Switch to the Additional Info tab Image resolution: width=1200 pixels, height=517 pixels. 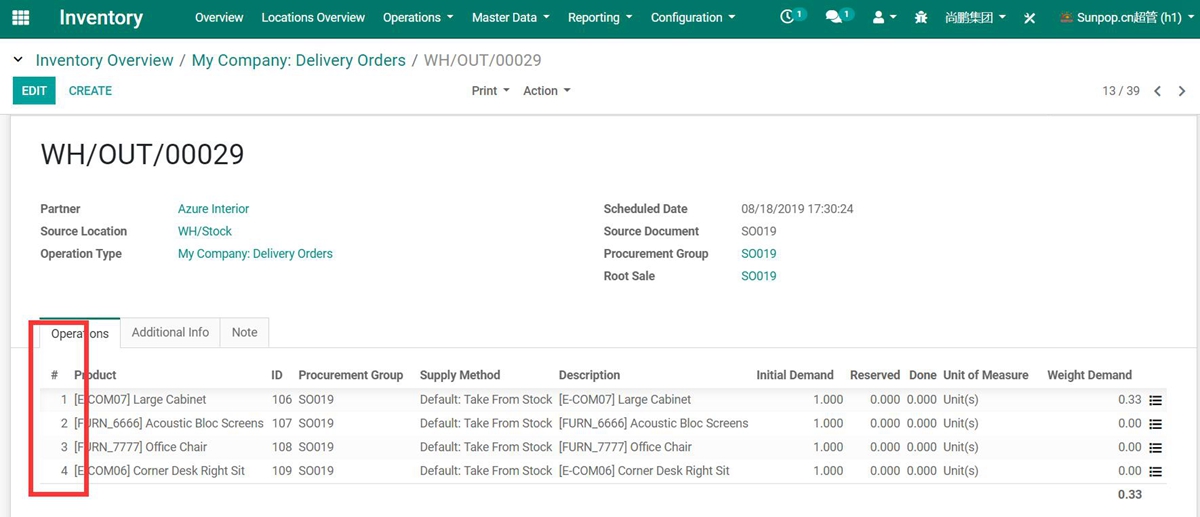coord(170,333)
